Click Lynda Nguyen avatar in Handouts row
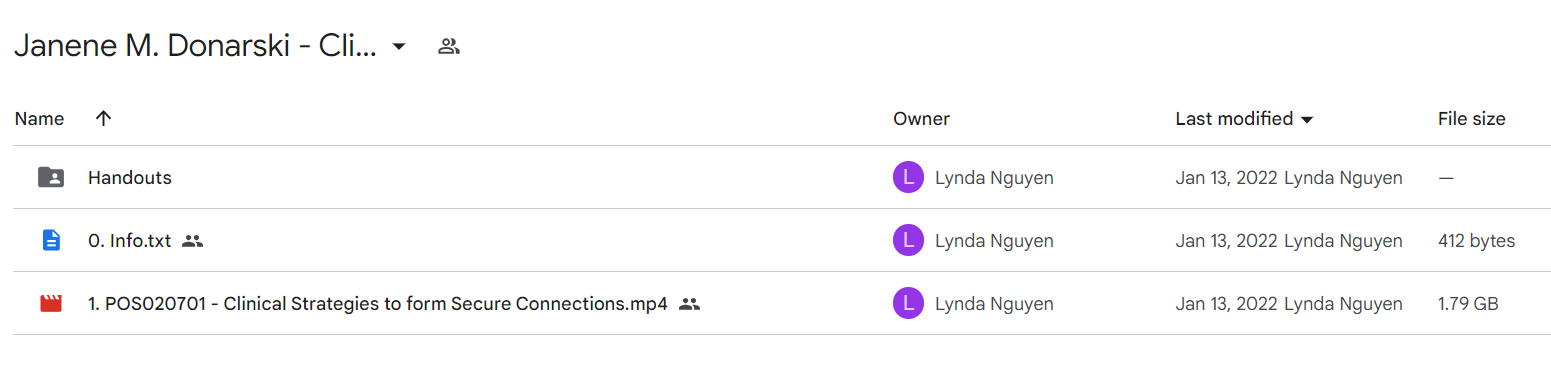 pyautogui.click(x=908, y=178)
